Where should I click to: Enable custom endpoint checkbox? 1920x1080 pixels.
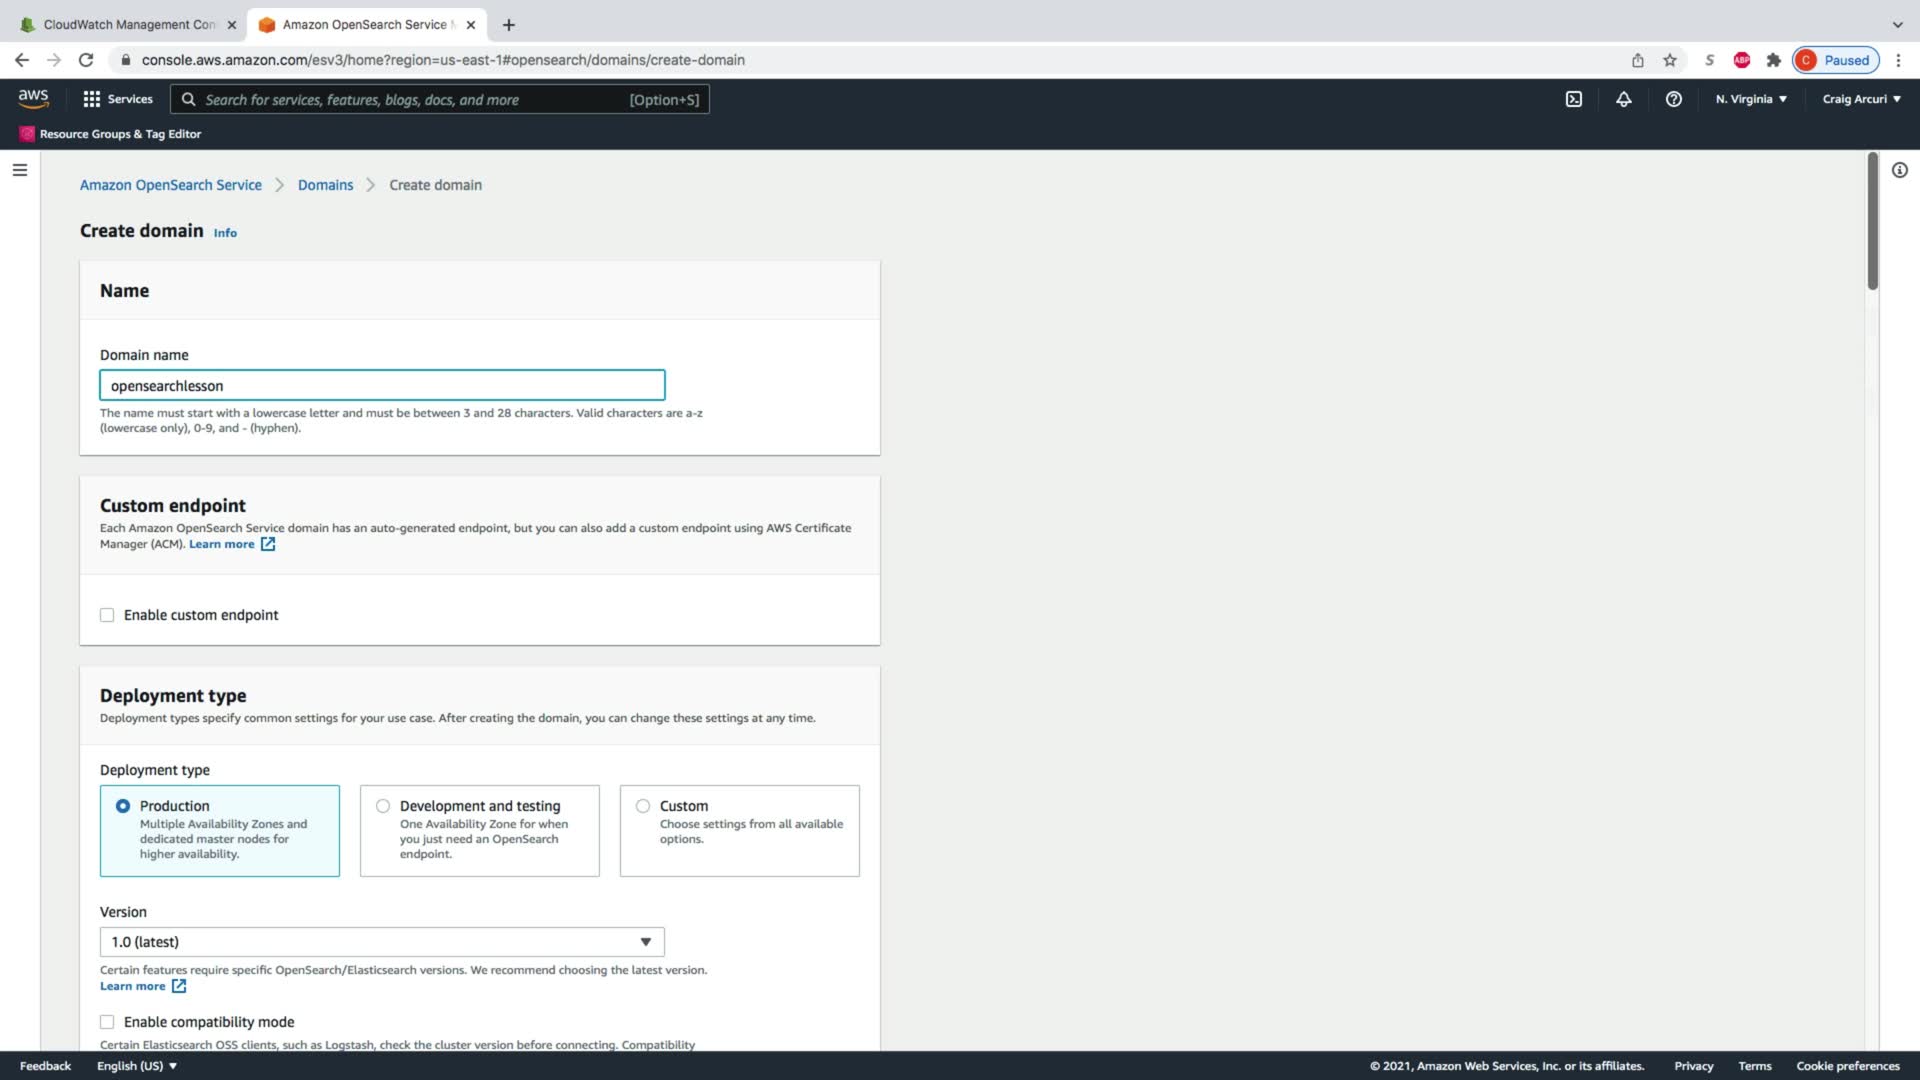pyautogui.click(x=107, y=615)
